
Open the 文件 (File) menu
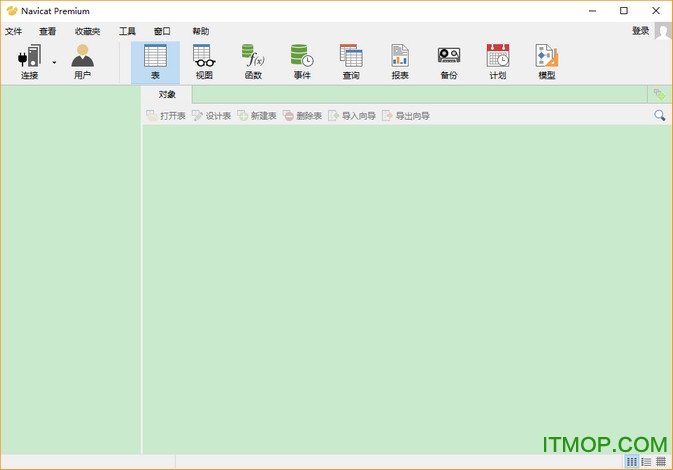click(x=13, y=31)
